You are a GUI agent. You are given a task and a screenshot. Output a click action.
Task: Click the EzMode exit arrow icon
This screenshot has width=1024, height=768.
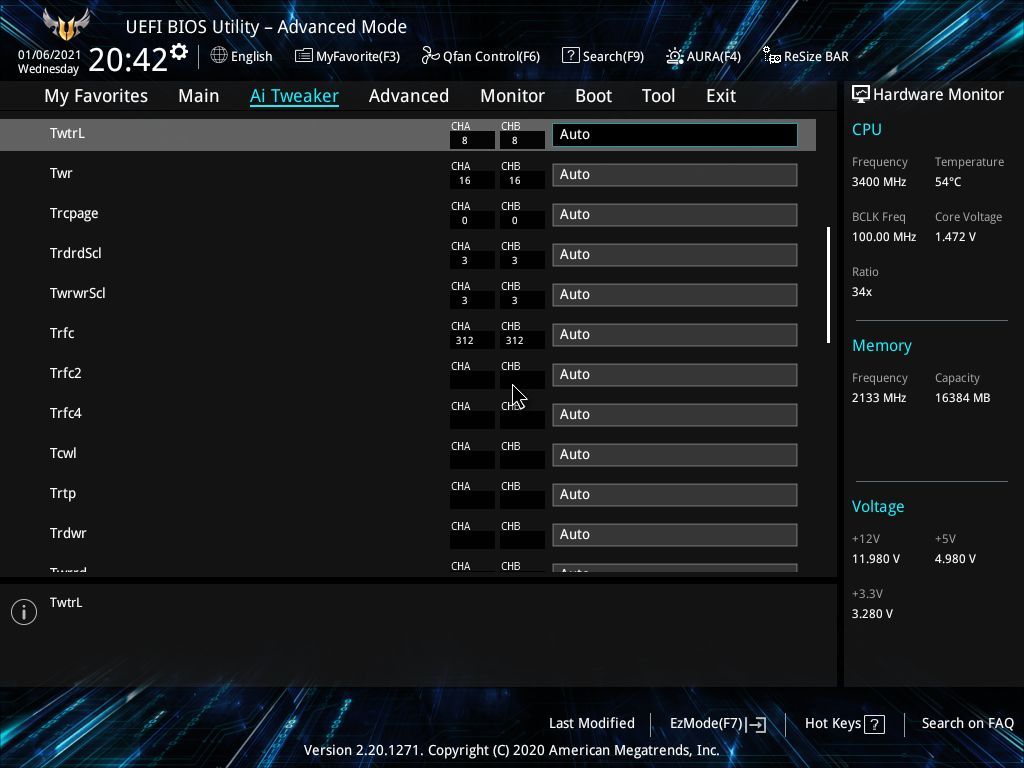(756, 724)
